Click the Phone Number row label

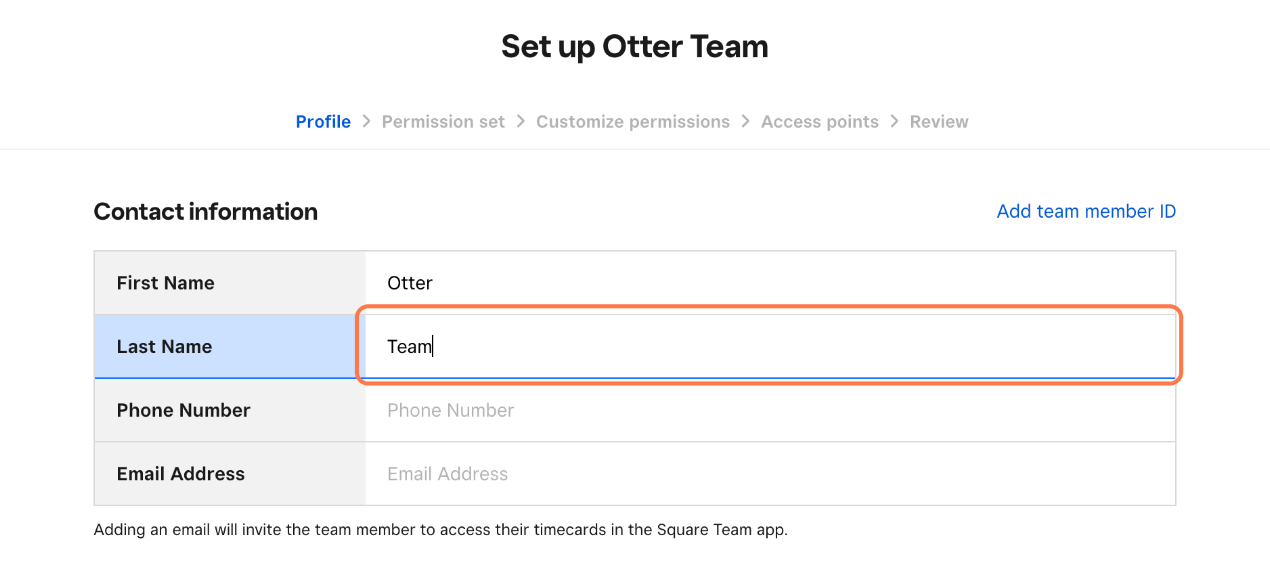pos(184,410)
